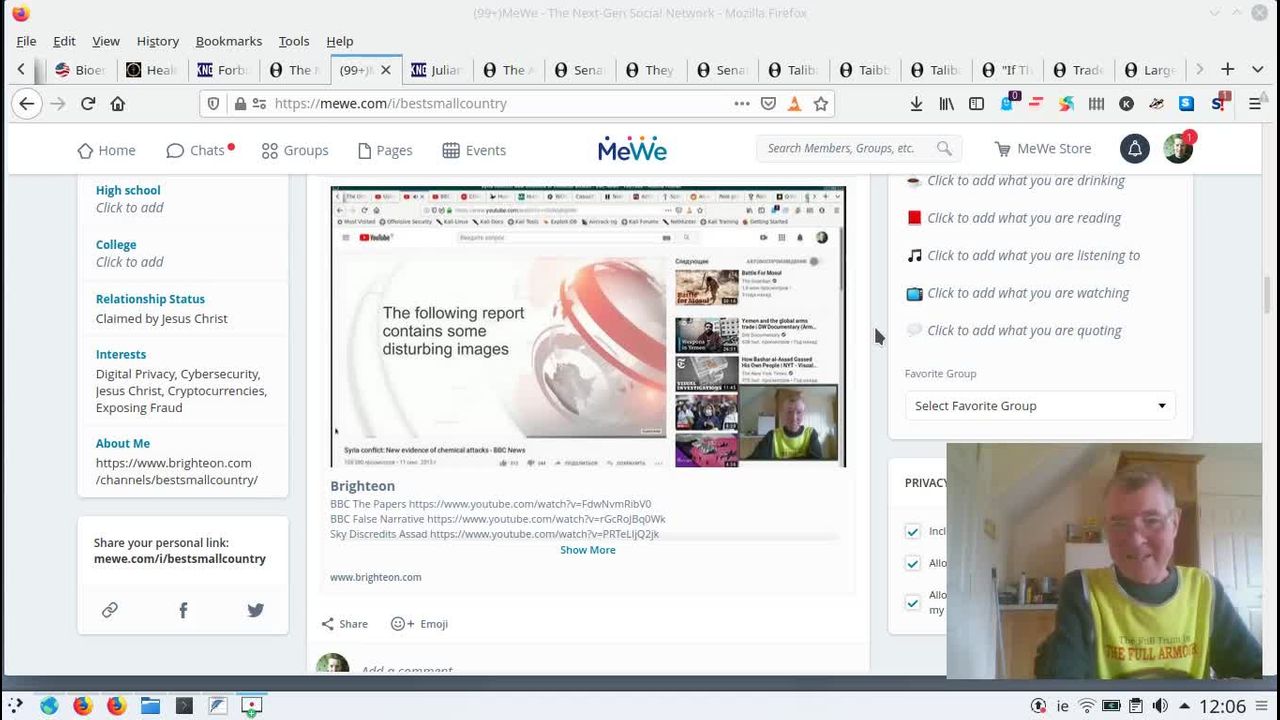
Task: Toggle the first privacy checkbox
Action: coord(912,532)
